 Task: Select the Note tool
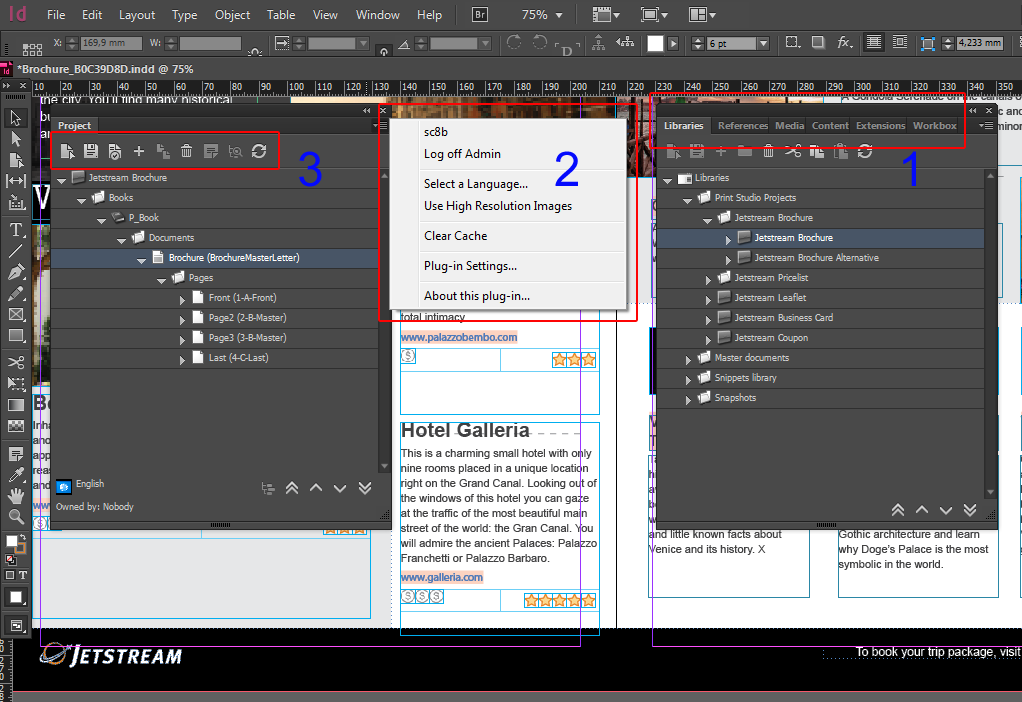click(x=16, y=453)
